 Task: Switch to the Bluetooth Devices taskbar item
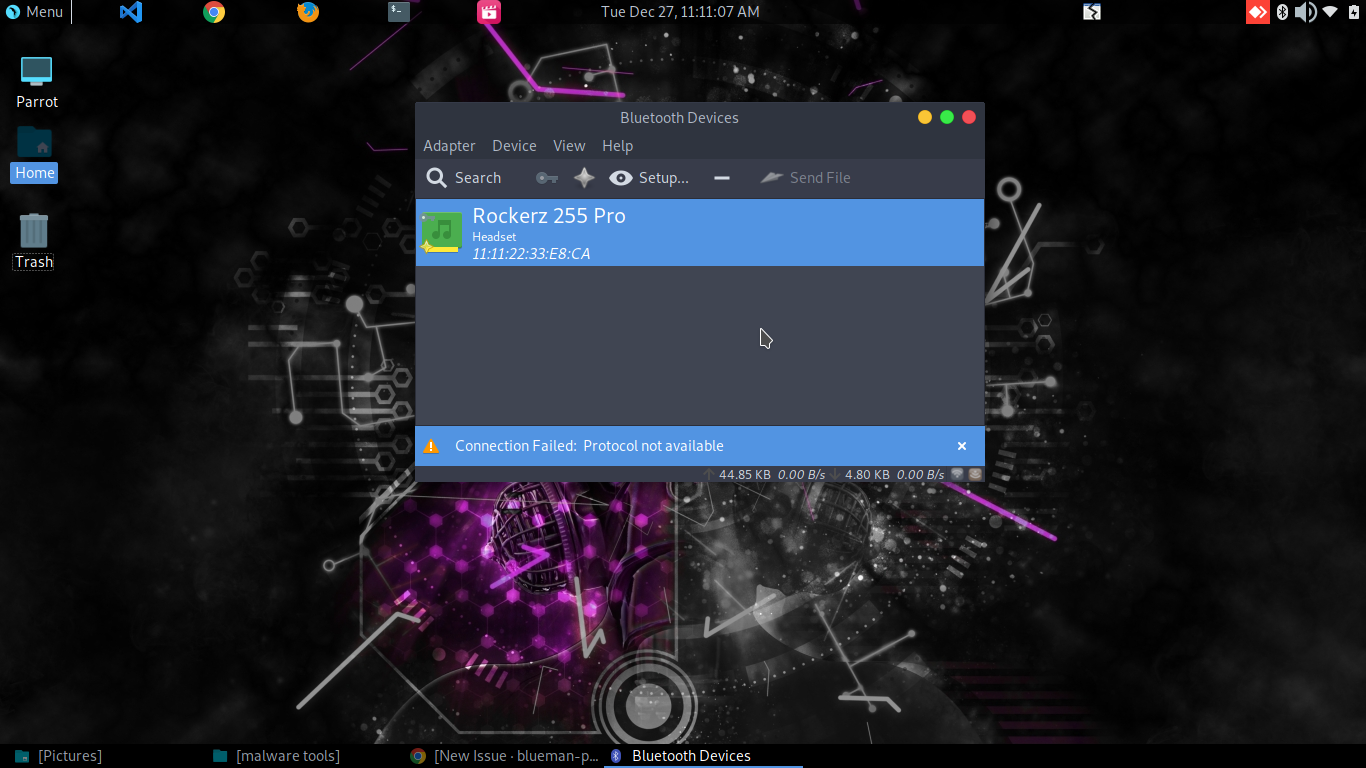point(690,756)
